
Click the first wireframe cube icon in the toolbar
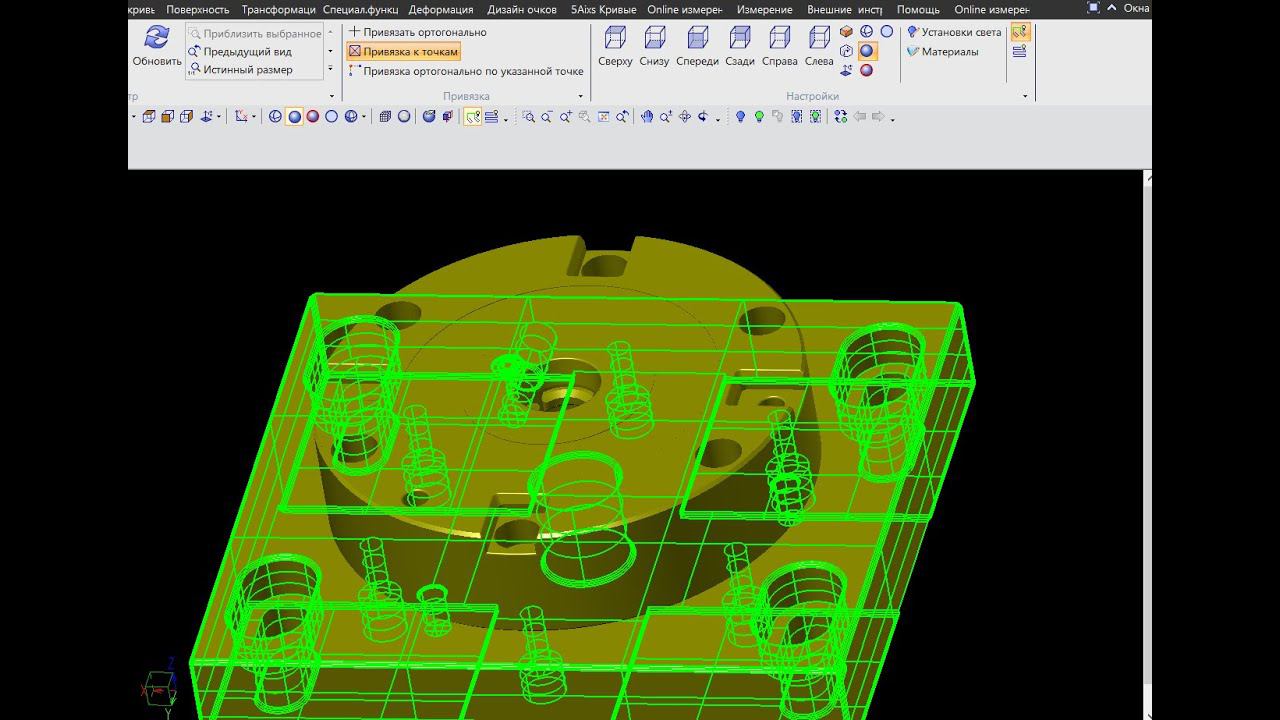point(149,117)
